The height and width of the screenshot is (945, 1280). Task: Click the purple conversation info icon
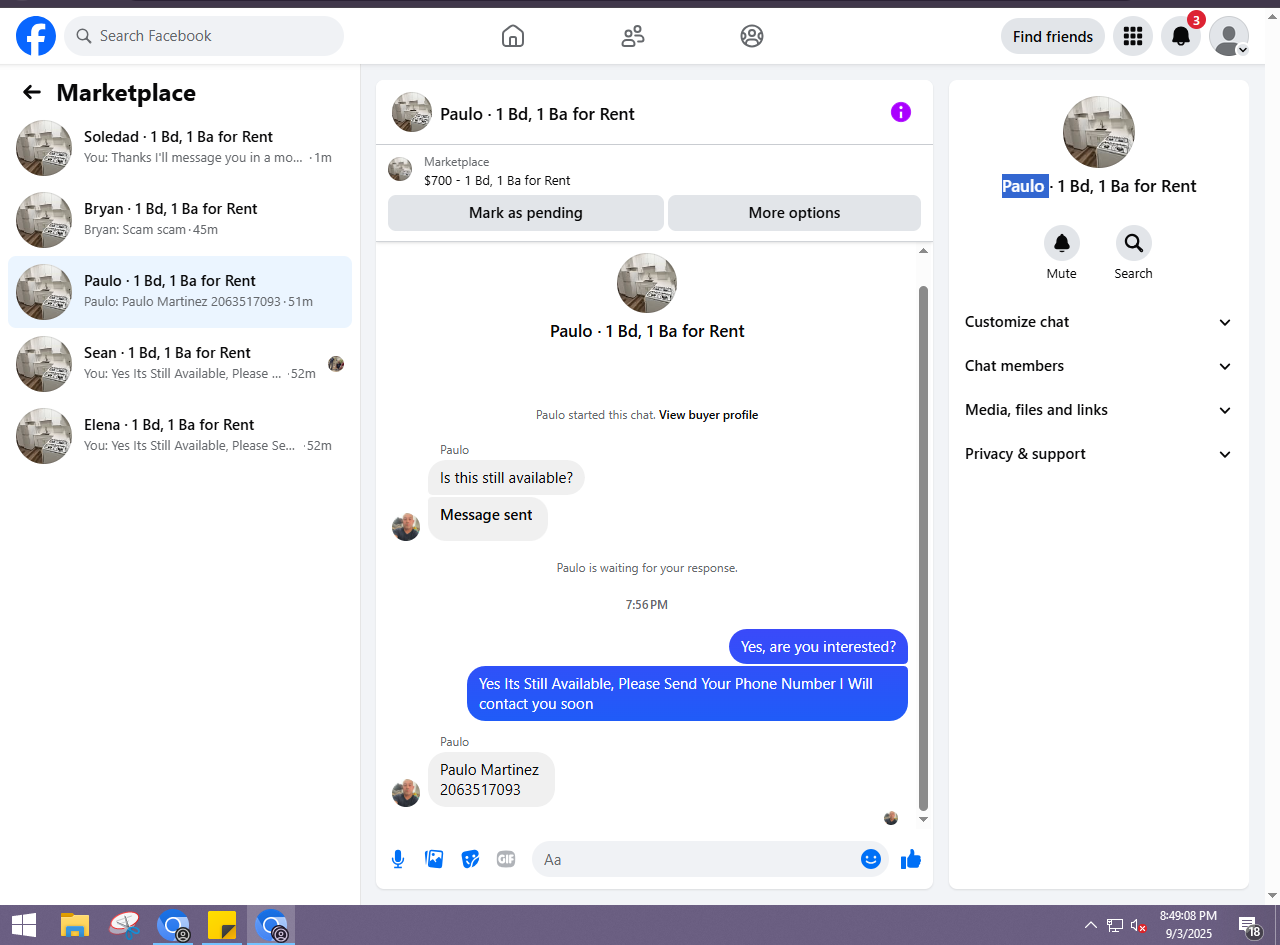point(901,112)
